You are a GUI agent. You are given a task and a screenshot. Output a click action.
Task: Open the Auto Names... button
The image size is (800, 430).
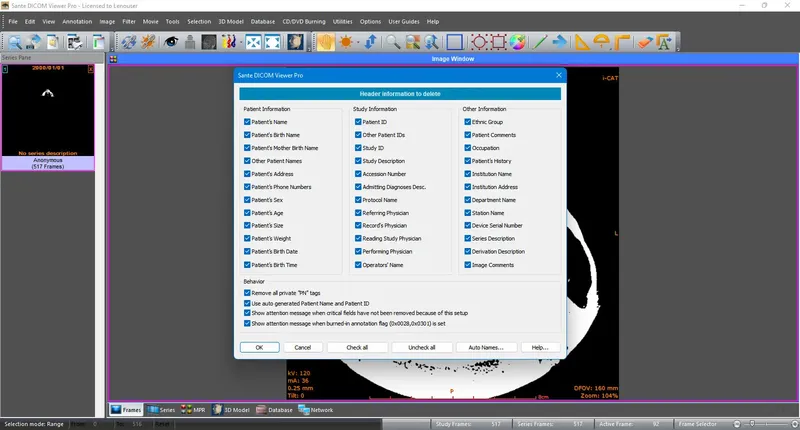click(486, 347)
